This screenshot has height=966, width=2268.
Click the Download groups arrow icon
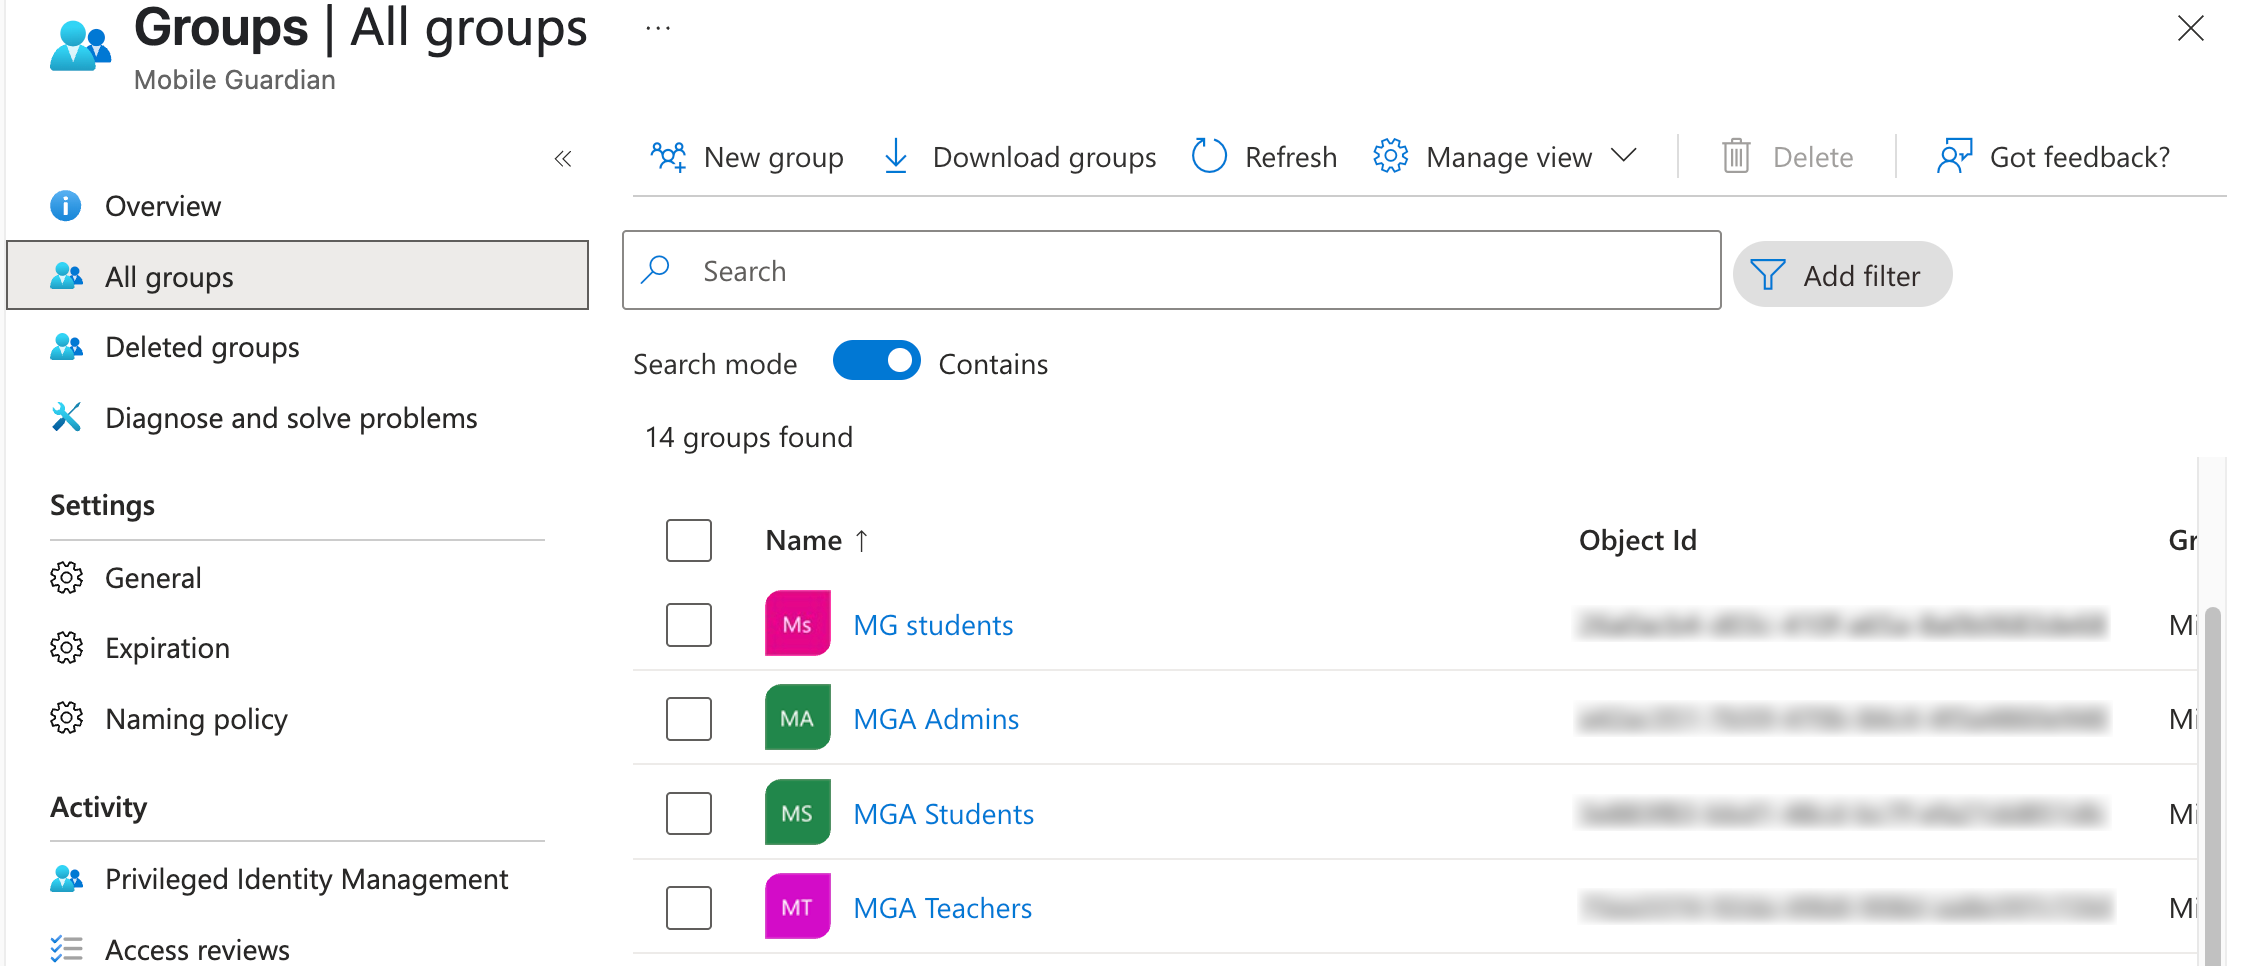896,156
